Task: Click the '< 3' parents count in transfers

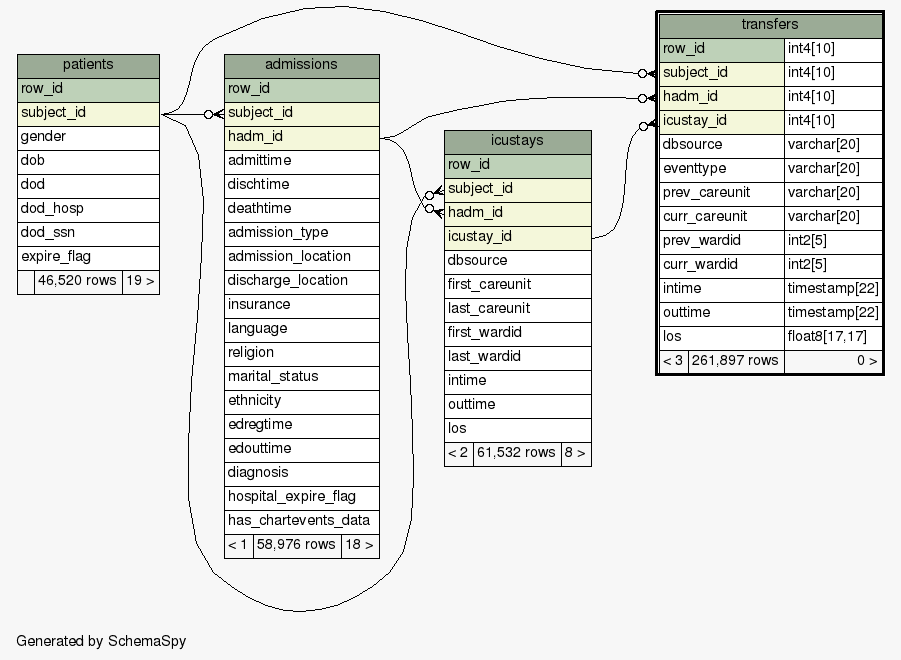Action: coord(673,361)
